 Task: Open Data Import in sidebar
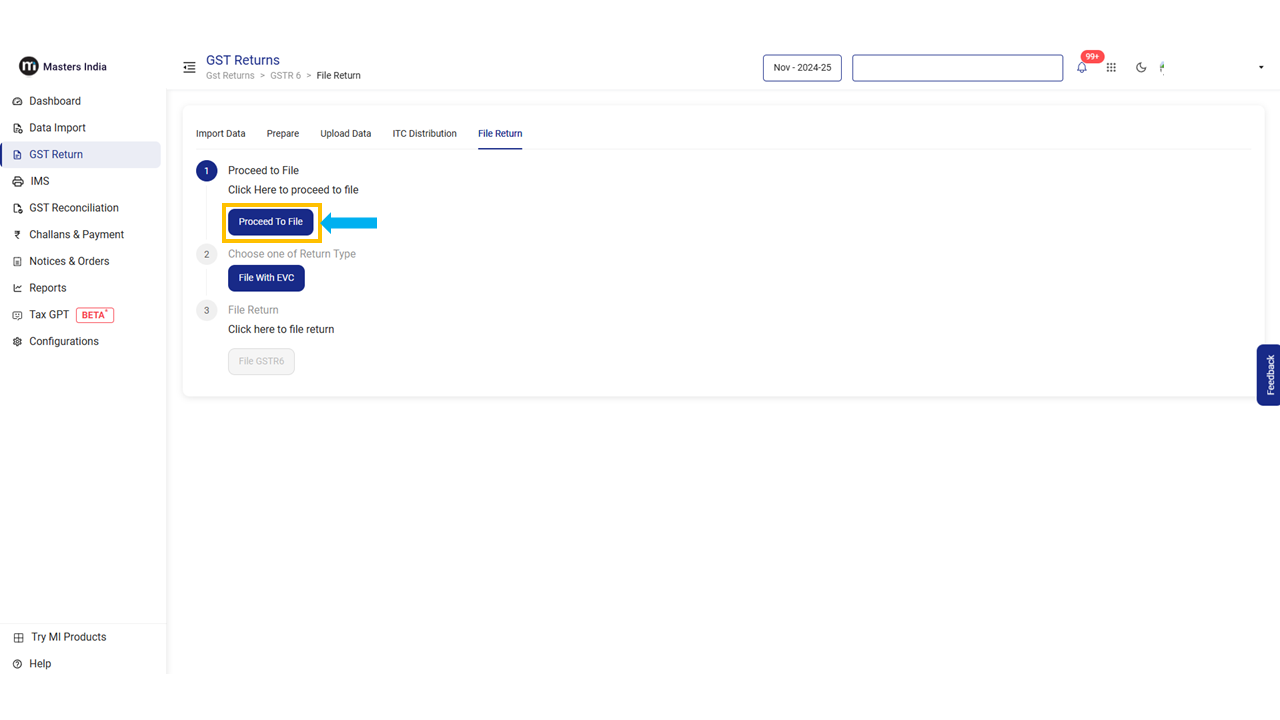click(57, 128)
